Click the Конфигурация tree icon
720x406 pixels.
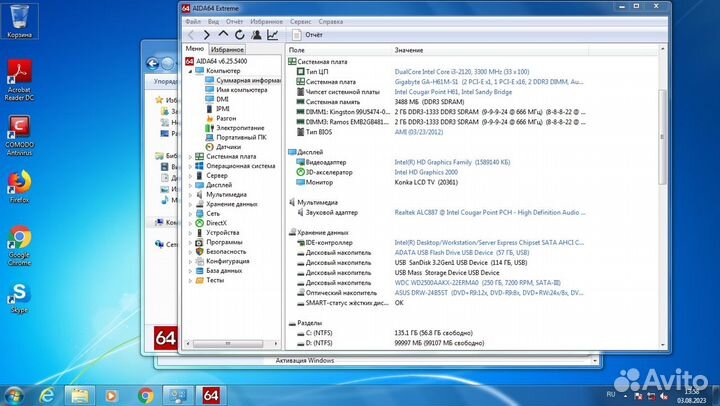(199, 261)
